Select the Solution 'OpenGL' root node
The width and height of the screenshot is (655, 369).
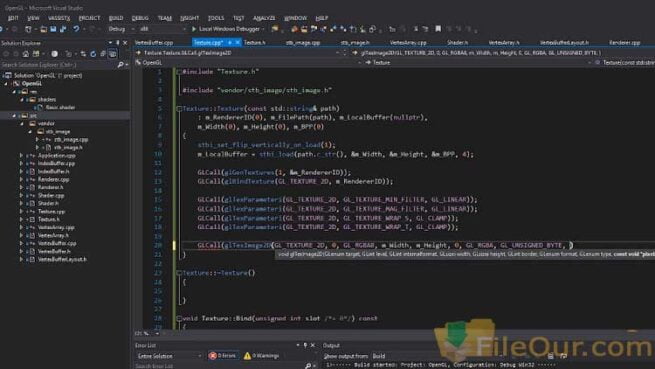48,76
